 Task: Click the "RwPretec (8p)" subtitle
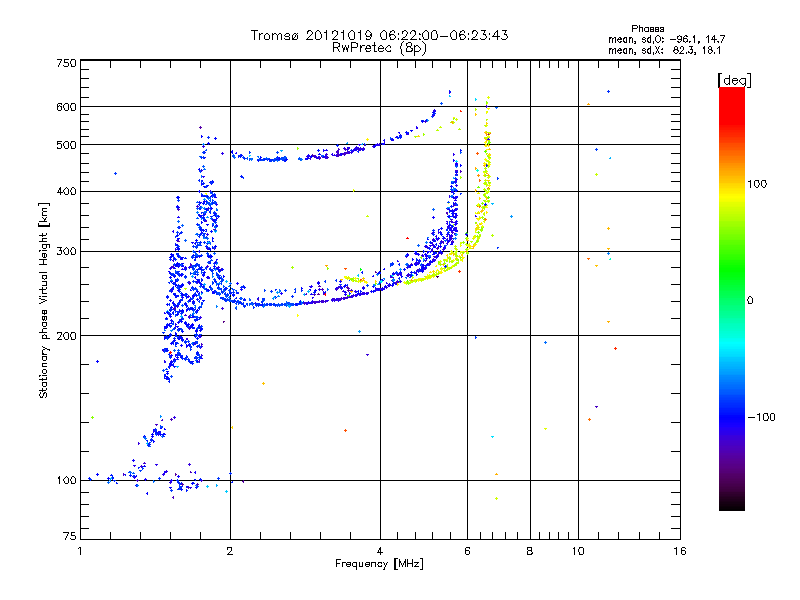pos(379,48)
